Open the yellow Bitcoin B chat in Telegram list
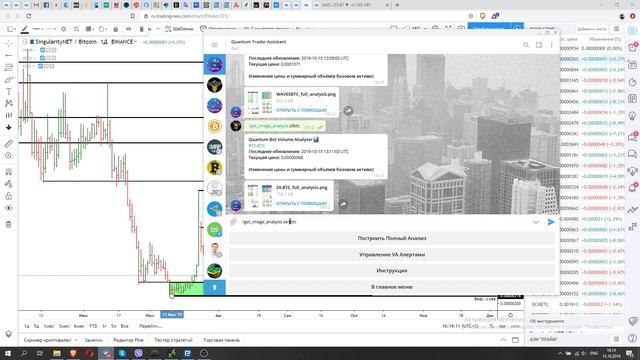 (x=215, y=168)
